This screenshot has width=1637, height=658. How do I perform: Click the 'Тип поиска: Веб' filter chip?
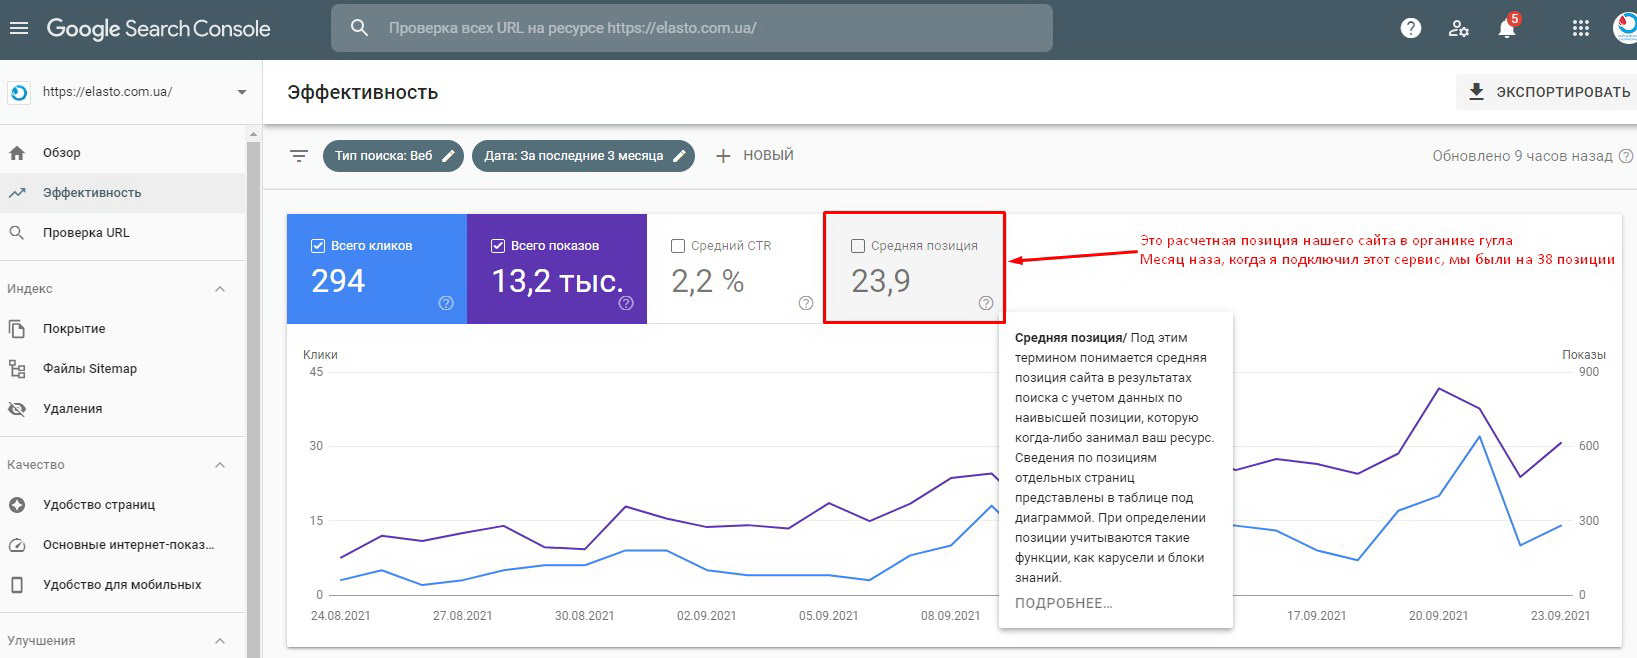(x=393, y=156)
